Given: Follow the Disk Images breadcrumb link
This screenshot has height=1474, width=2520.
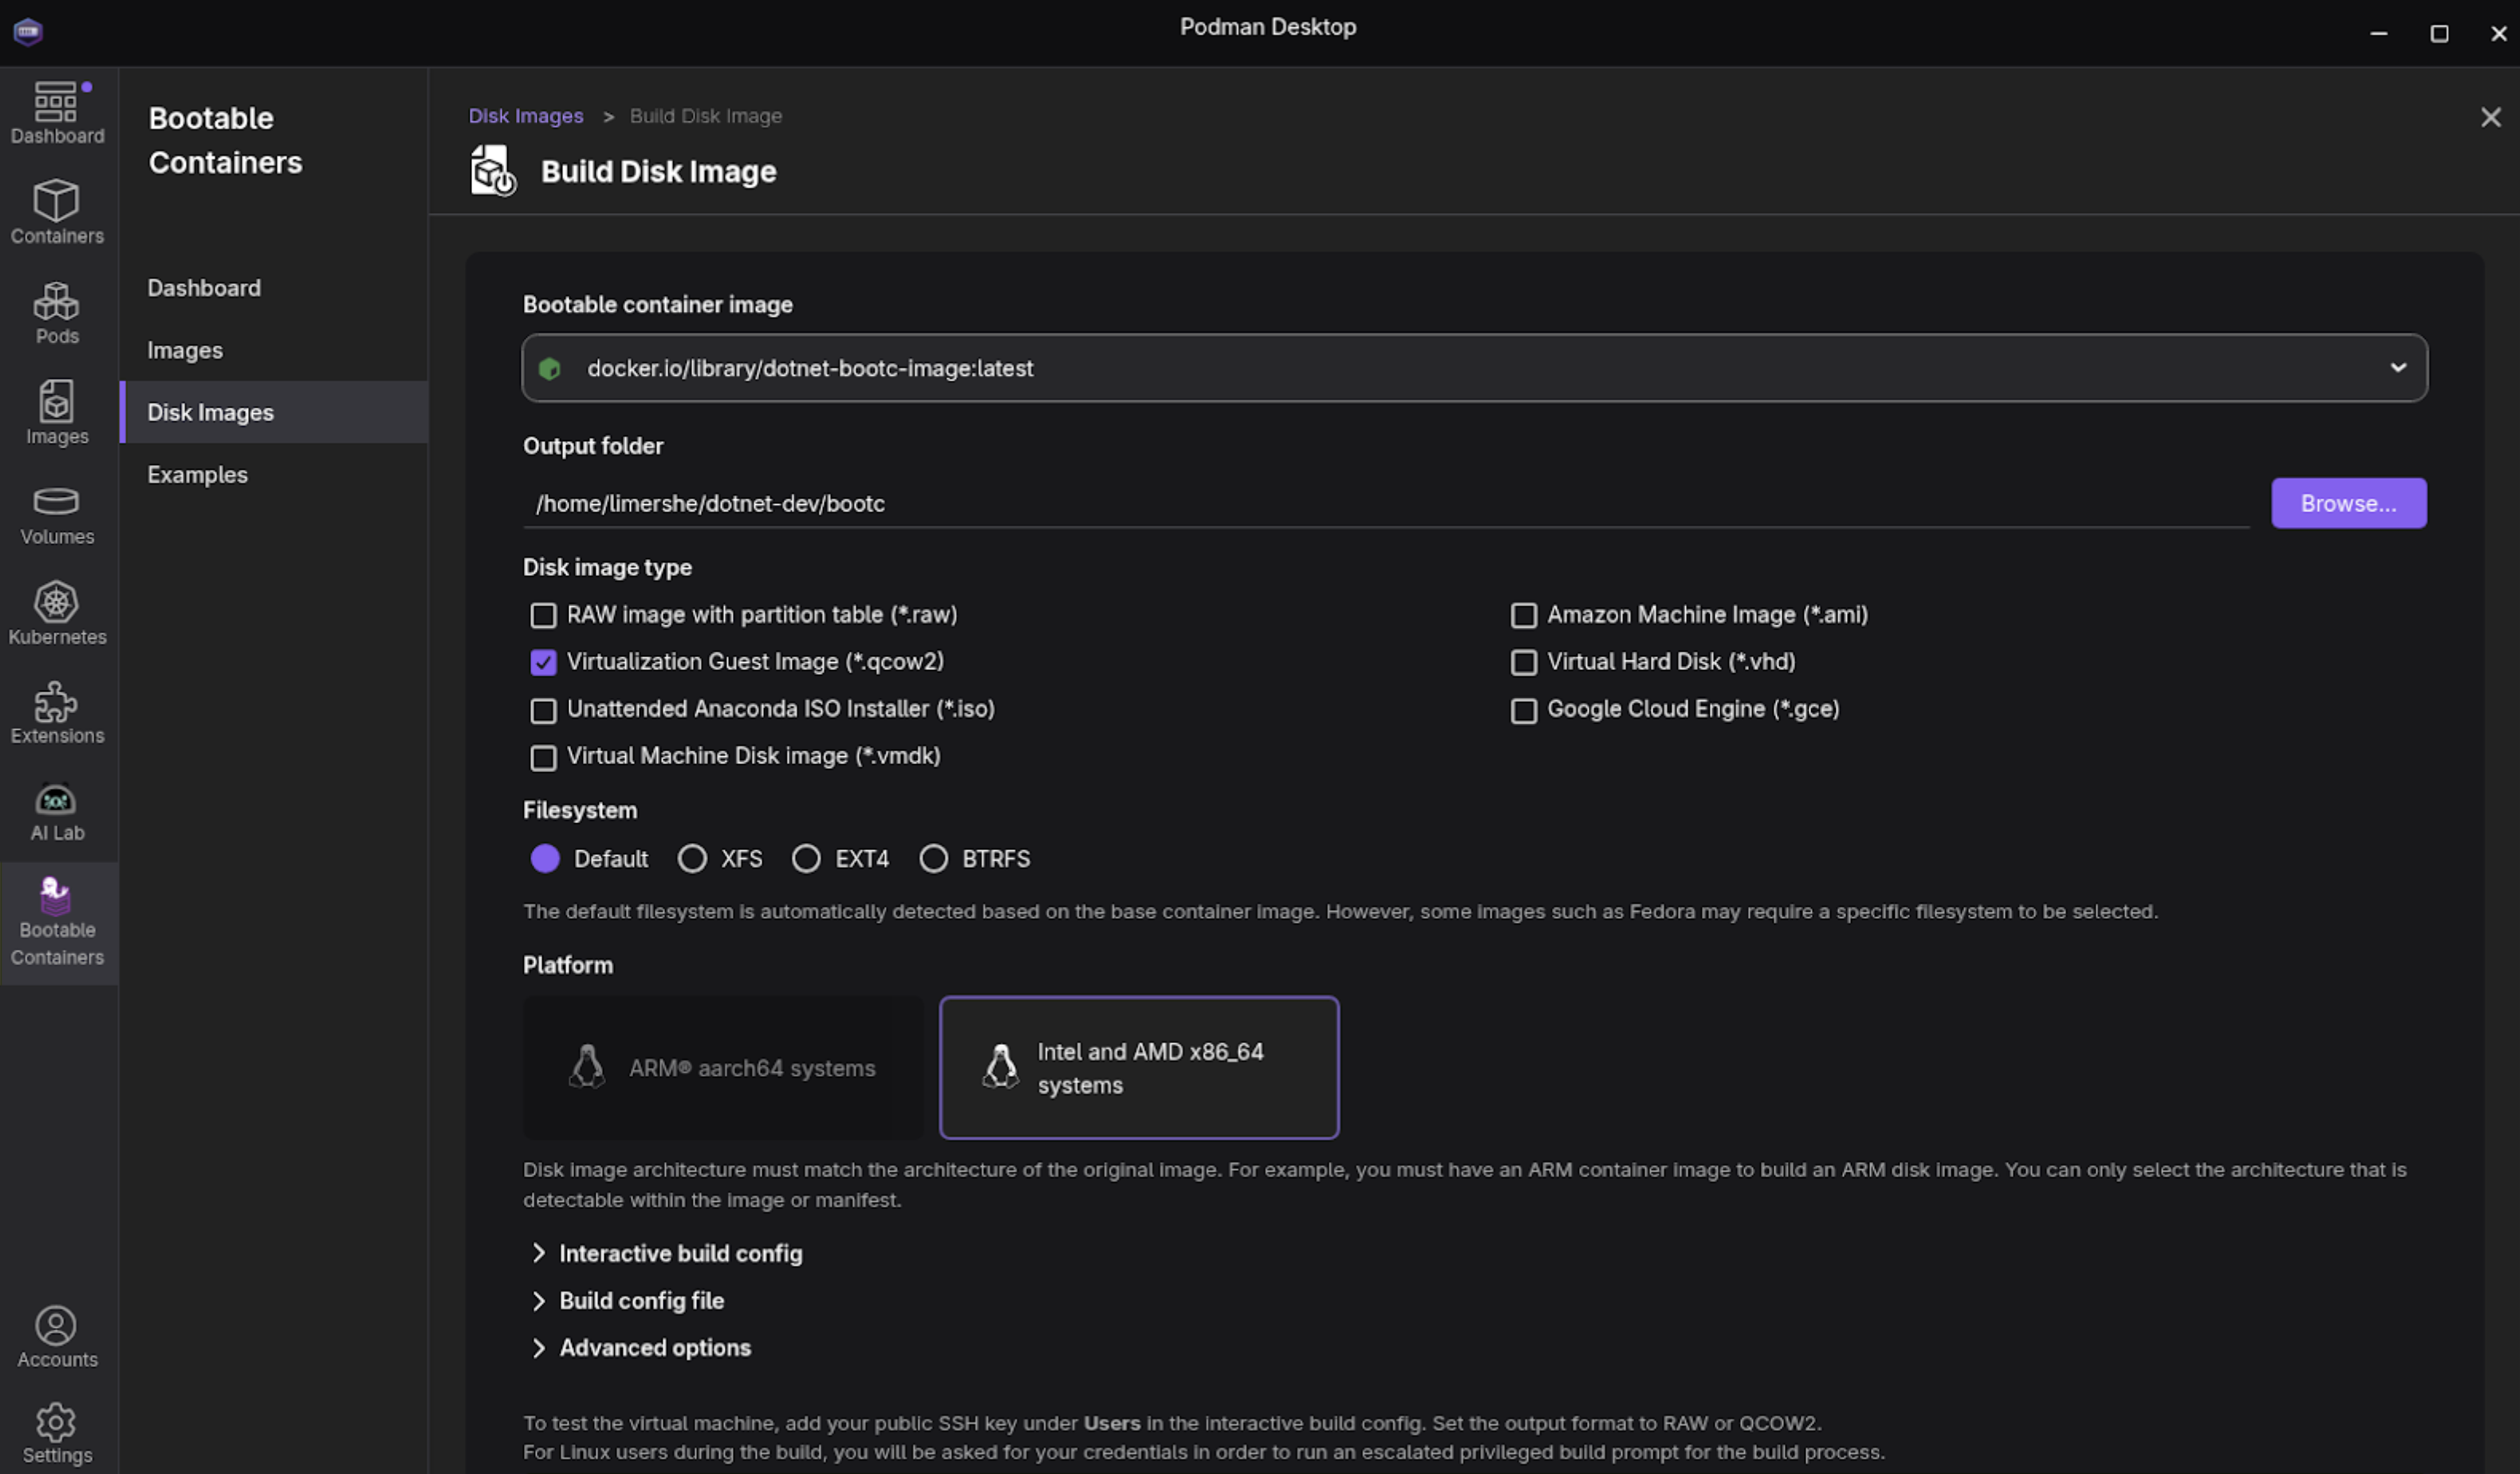Looking at the screenshot, I should (525, 116).
